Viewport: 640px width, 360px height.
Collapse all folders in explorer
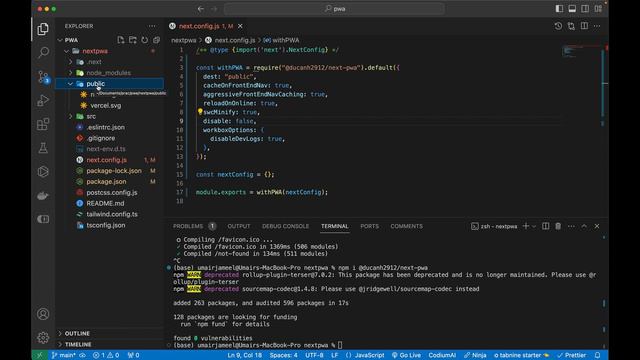(156, 40)
